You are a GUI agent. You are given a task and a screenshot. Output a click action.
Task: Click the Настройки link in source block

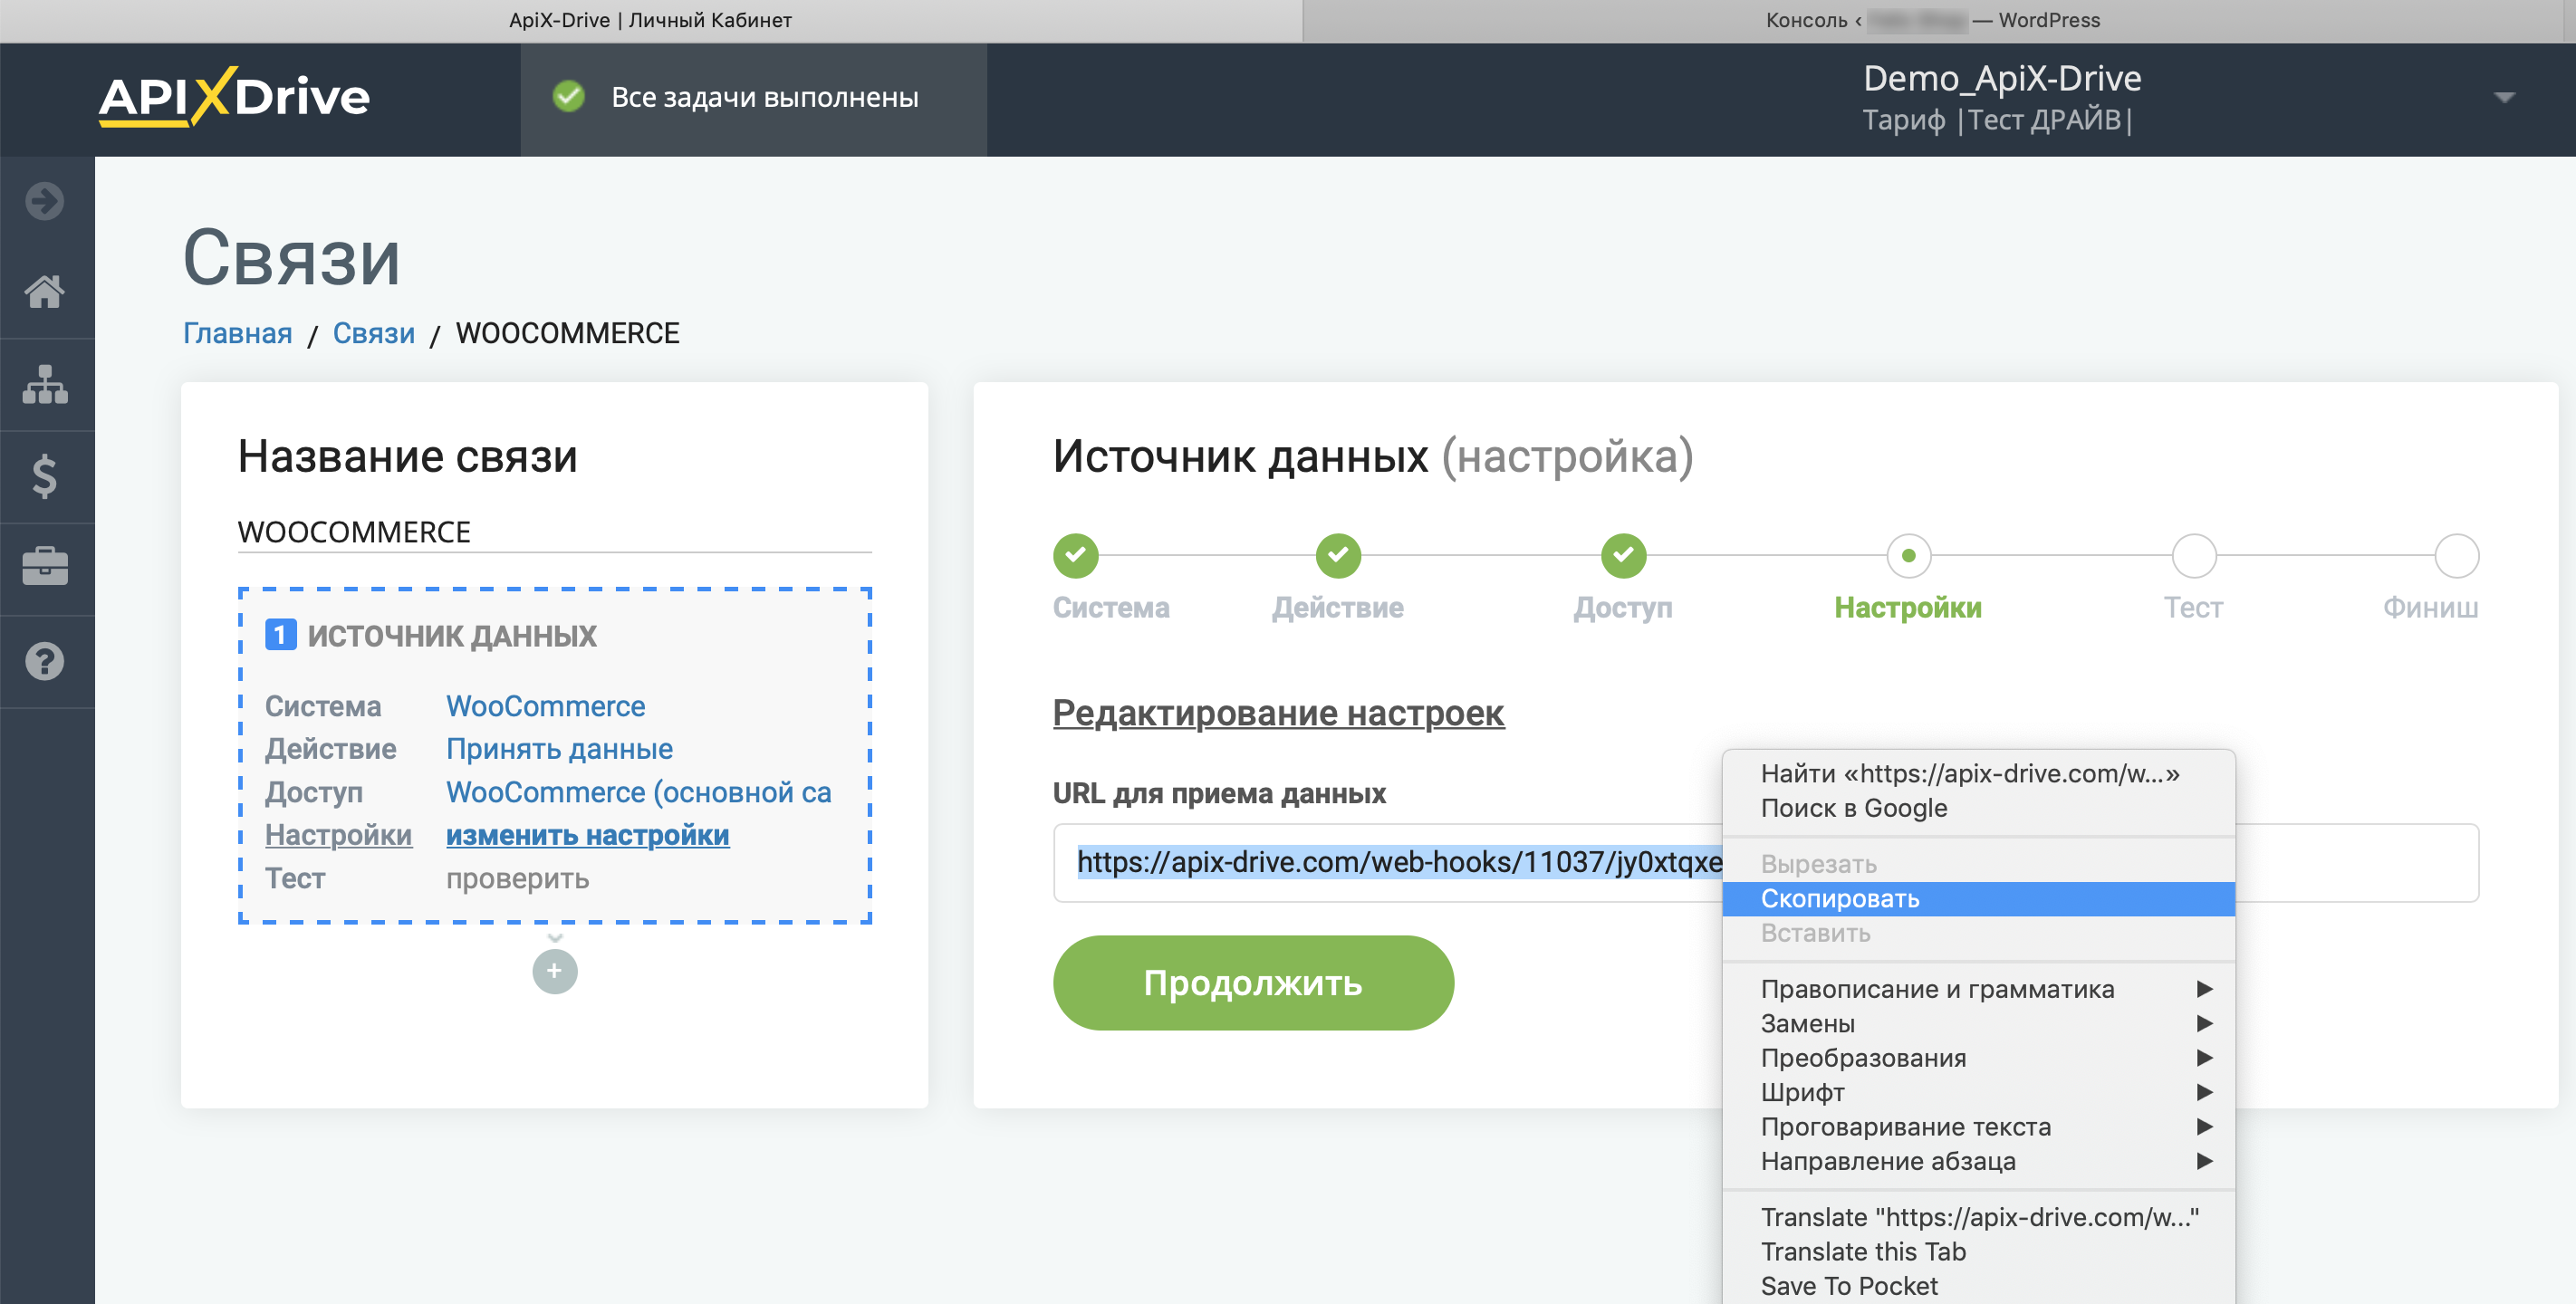tap(338, 835)
